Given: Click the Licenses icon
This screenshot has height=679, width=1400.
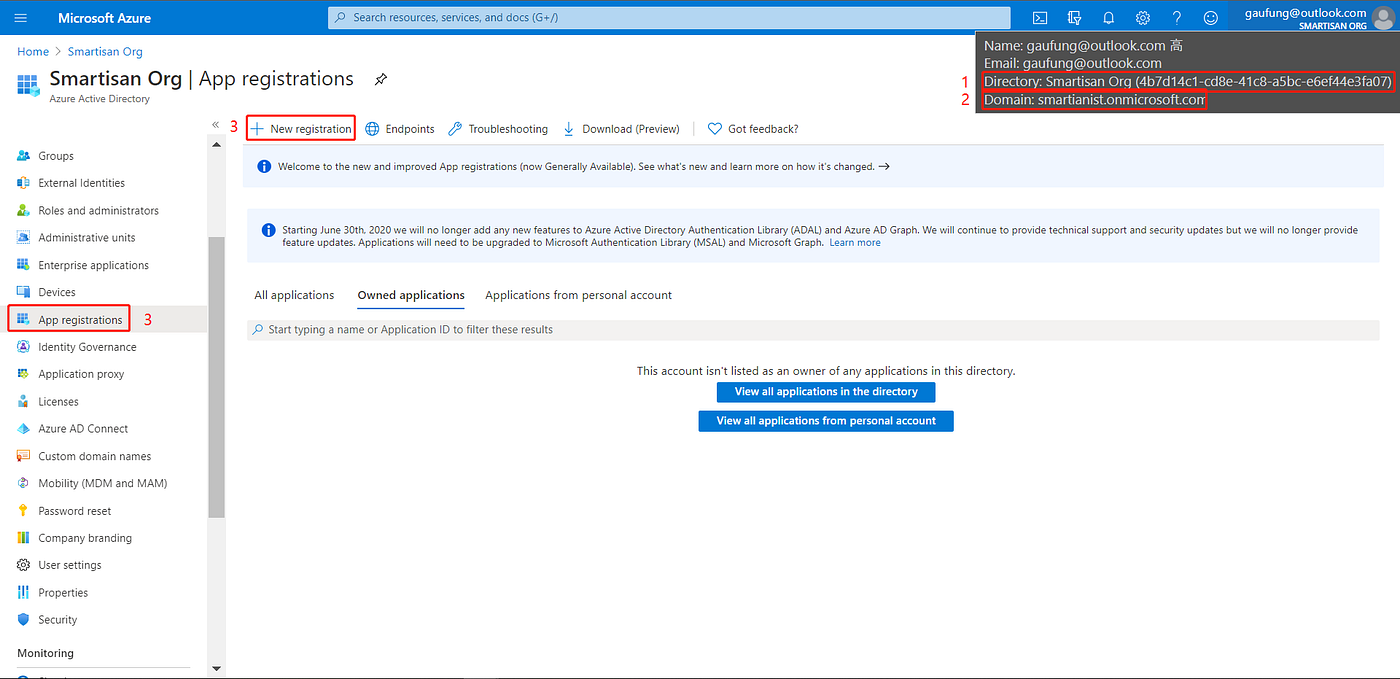Looking at the screenshot, I should tap(23, 401).
